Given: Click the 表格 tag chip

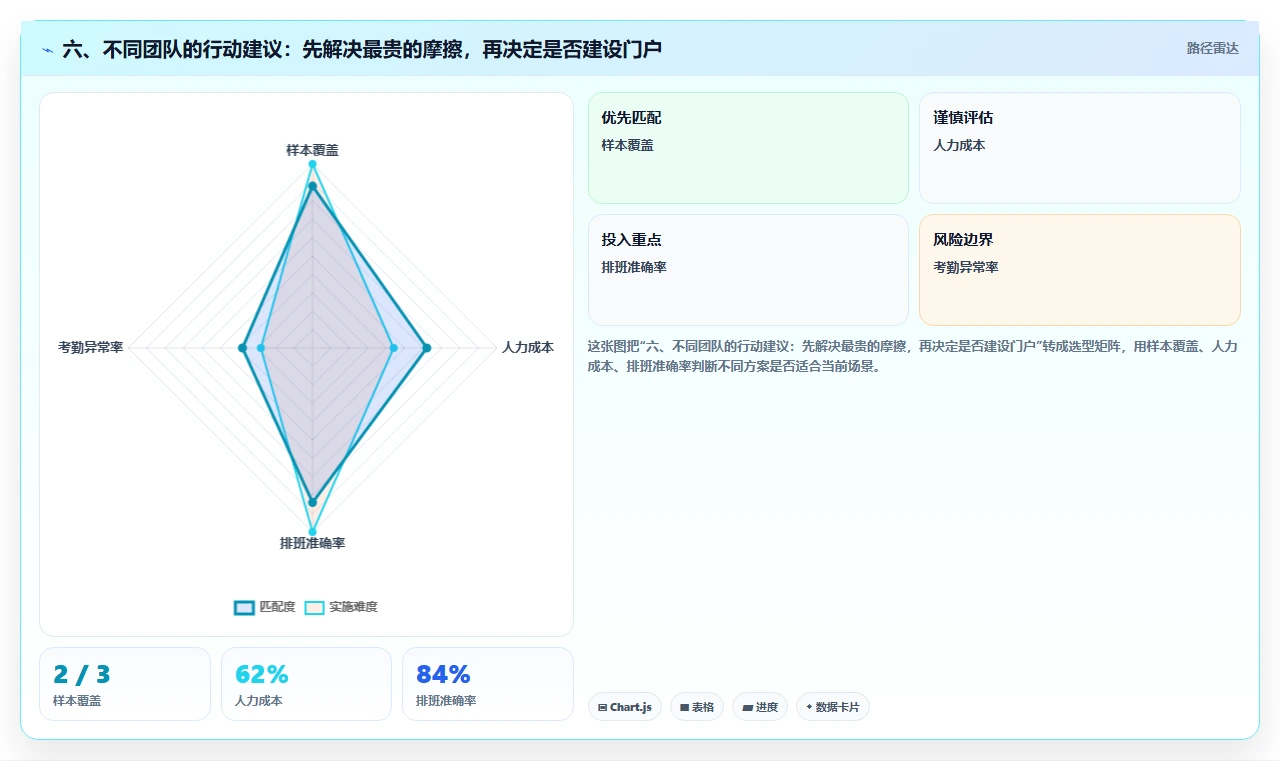Looking at the screenshot, I should click(697, 707).
